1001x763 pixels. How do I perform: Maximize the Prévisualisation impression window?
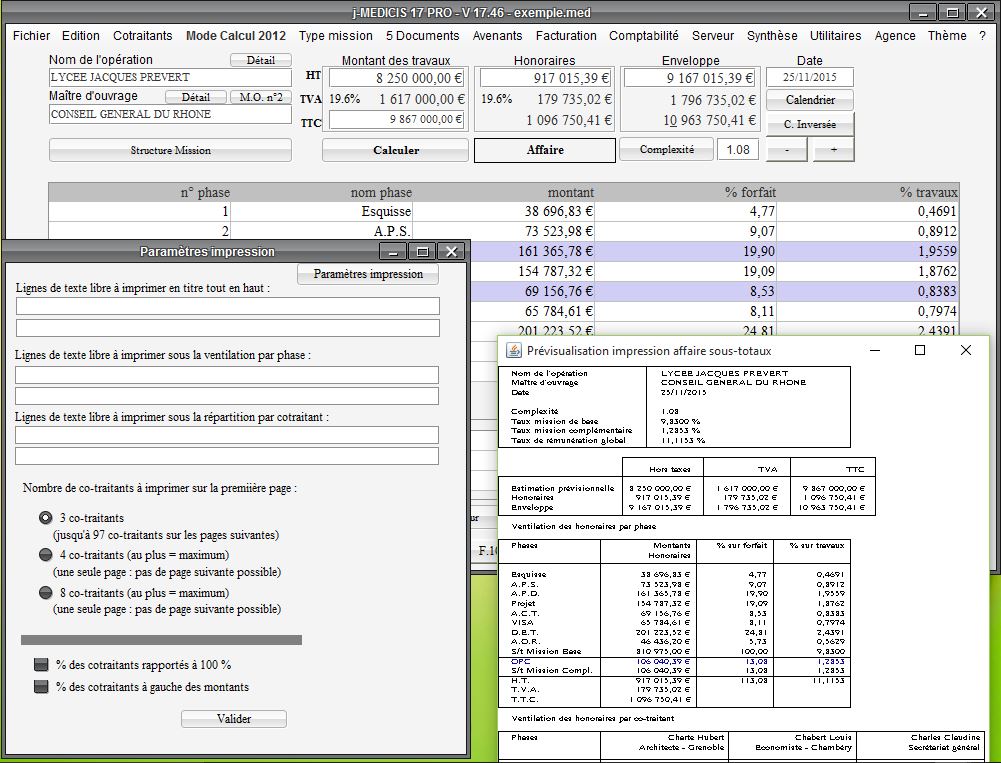pyautogui.click(x=920, y=350)
